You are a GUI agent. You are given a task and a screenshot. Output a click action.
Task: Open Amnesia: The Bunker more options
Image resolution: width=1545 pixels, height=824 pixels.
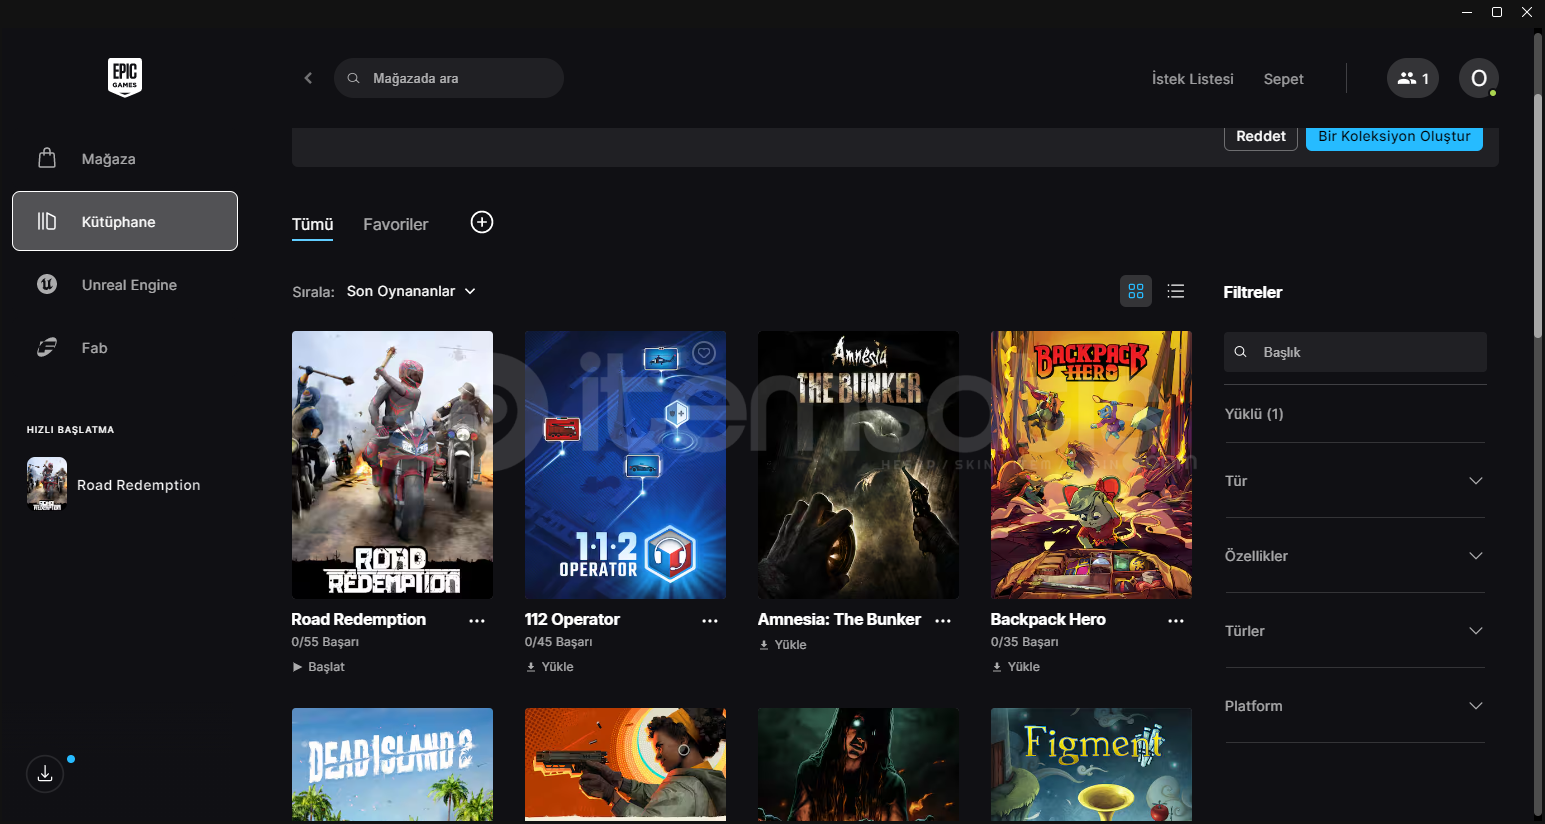943,621
